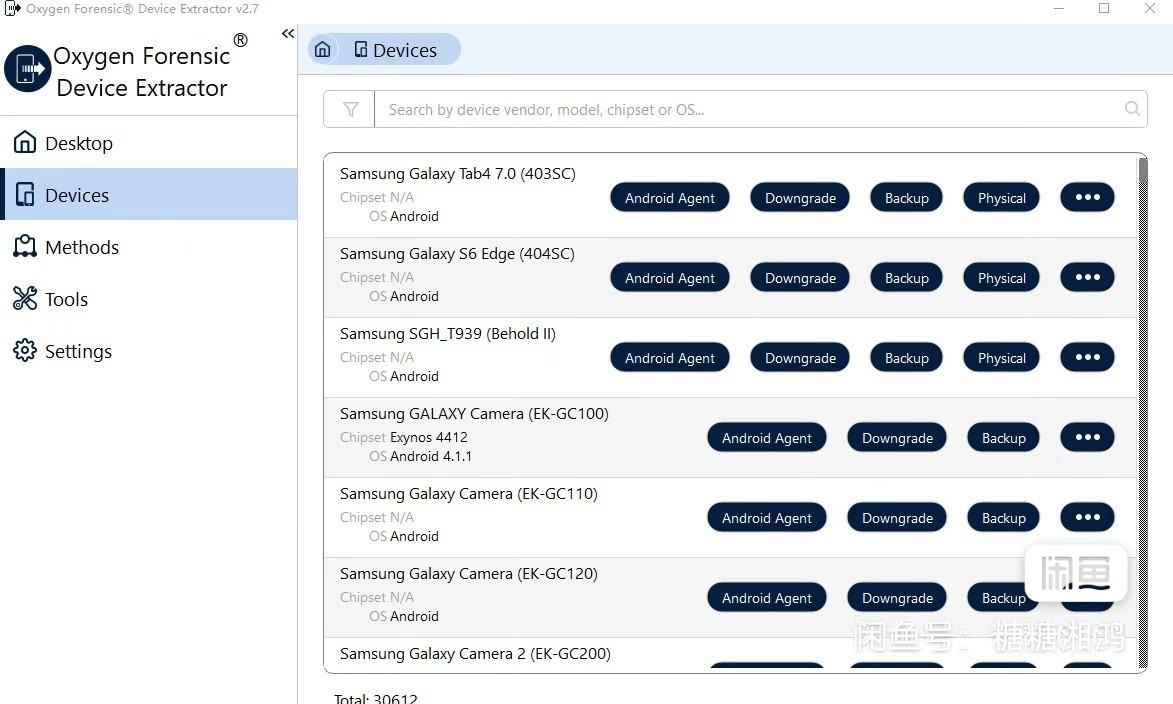Image resolution: width=1173 pixels, height=704 pixels.
Task: Focus the device search field
Action: 748,109
